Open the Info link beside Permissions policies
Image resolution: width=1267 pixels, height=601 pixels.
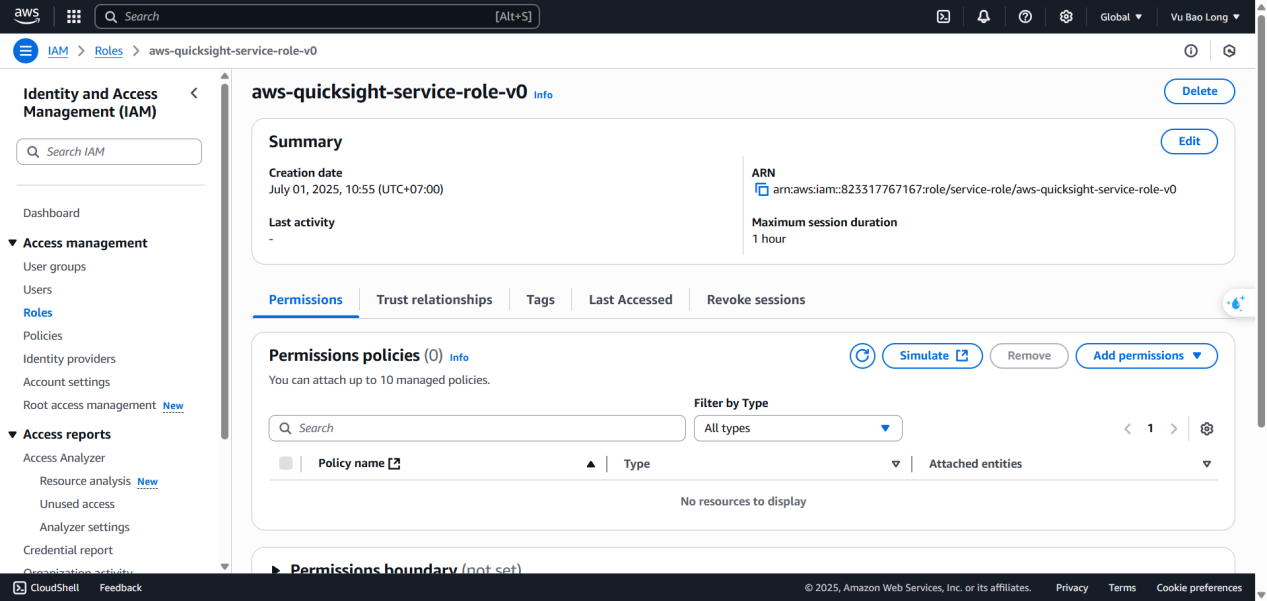[459, 357]
